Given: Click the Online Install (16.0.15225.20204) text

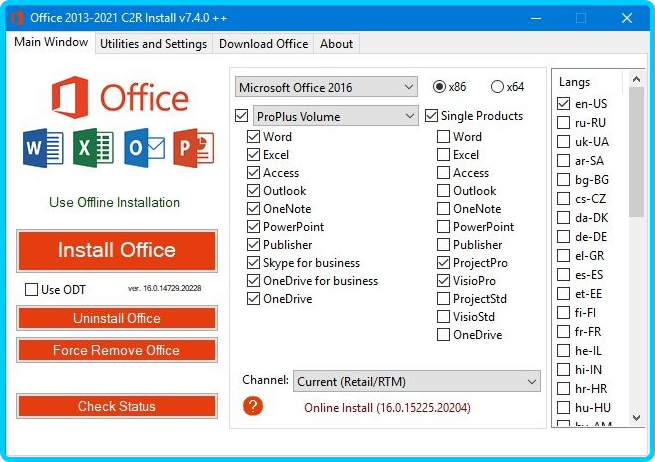Looking at the screenshot, I should (x=387, y=407).
